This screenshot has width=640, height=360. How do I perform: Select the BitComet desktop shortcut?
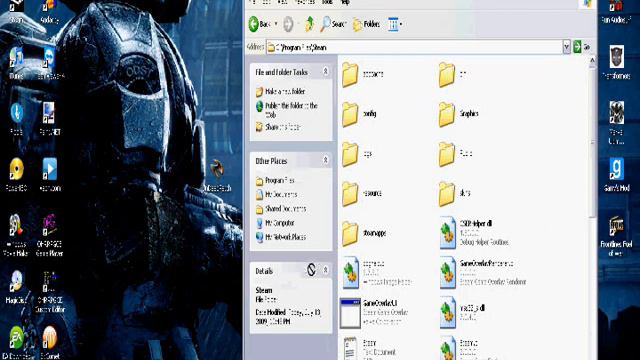(x=49, y=343)
